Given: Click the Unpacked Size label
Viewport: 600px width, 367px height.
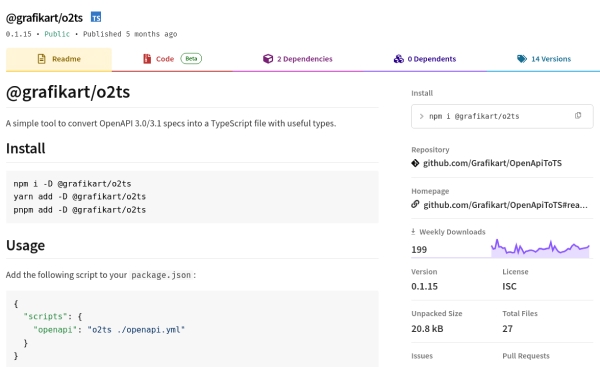Looking at the screenshot, I should click(437, 313).
